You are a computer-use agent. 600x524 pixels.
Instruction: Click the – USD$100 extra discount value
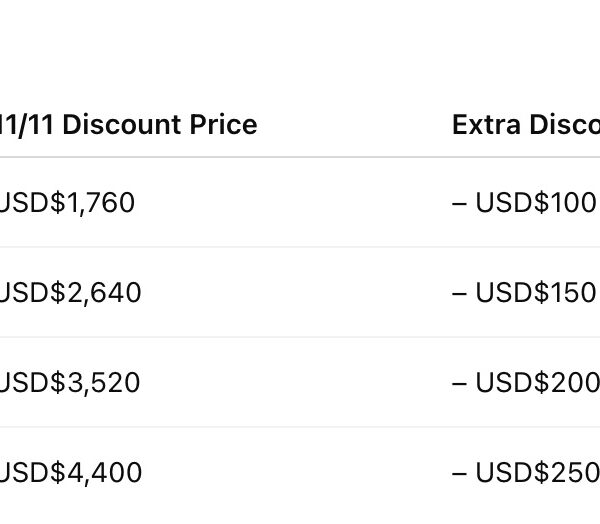524,202
